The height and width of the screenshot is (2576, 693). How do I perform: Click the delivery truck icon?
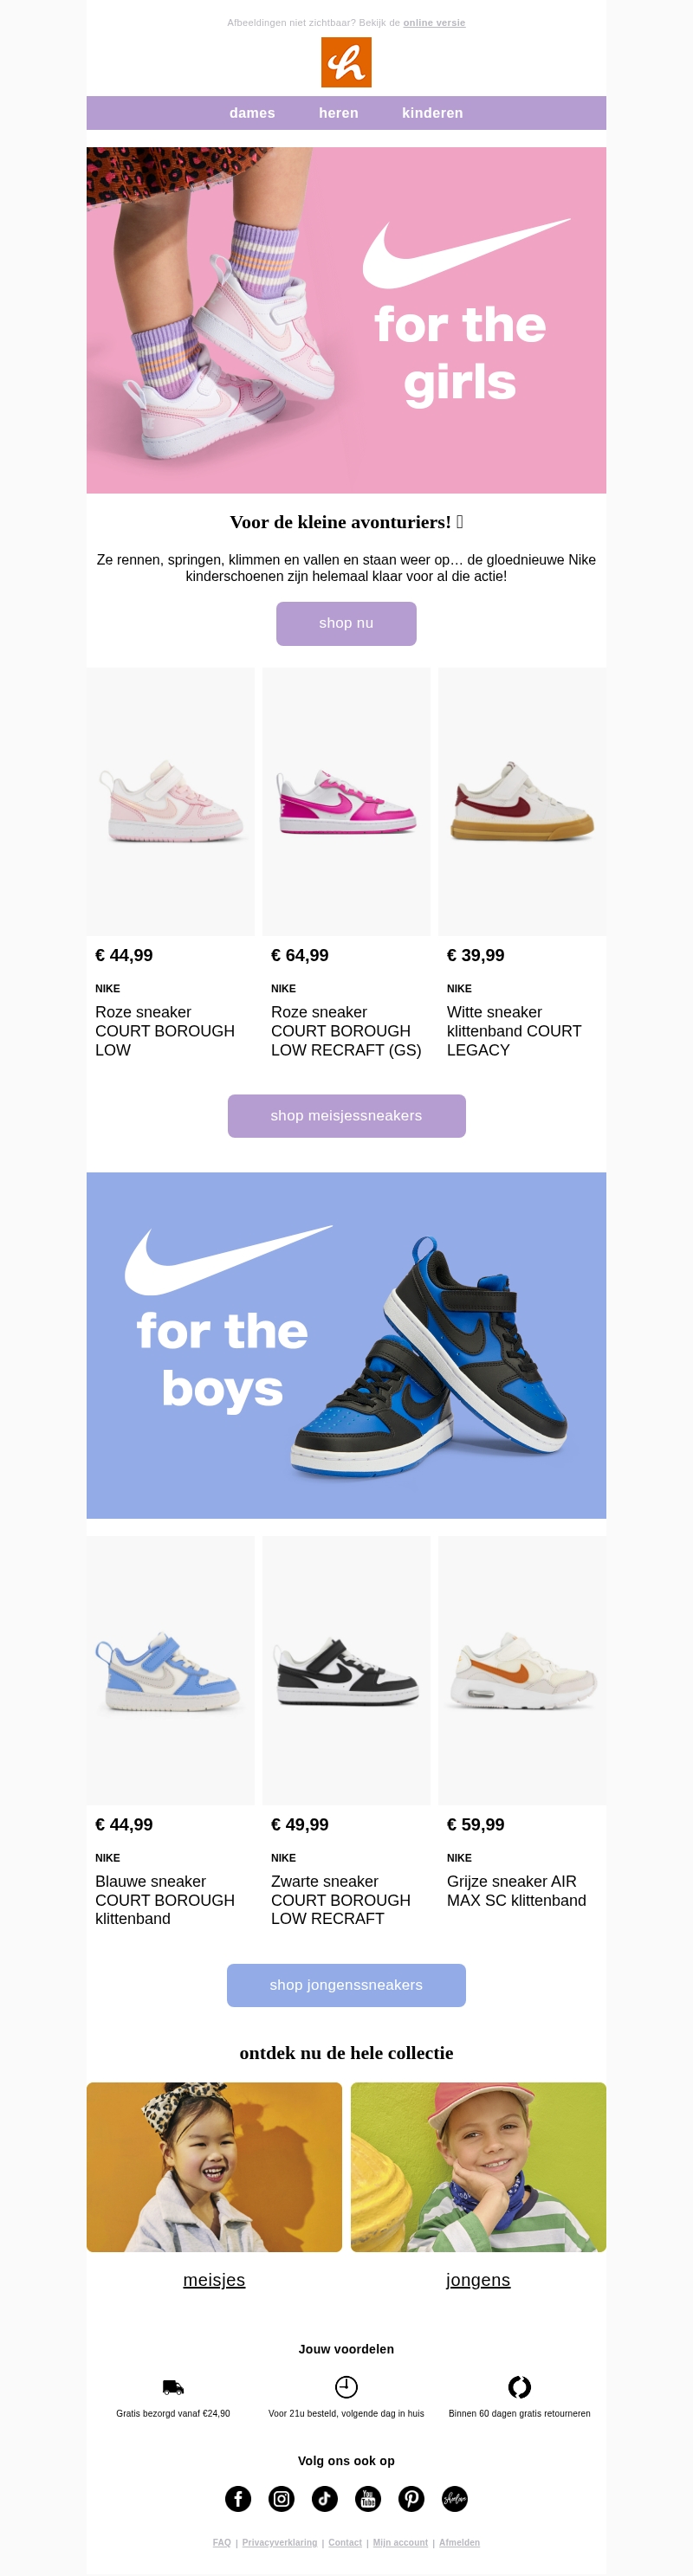point(173,2386)
